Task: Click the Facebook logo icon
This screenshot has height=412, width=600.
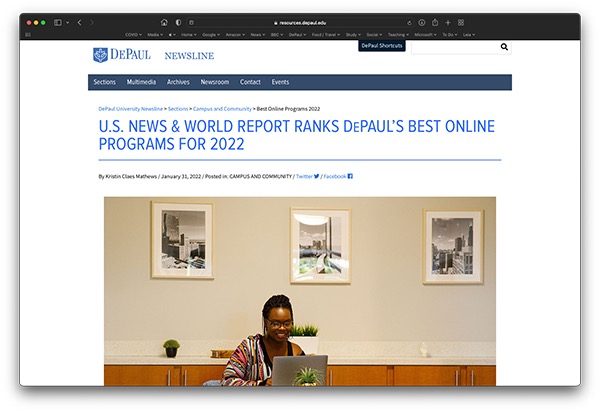Action: coord(350,176)
